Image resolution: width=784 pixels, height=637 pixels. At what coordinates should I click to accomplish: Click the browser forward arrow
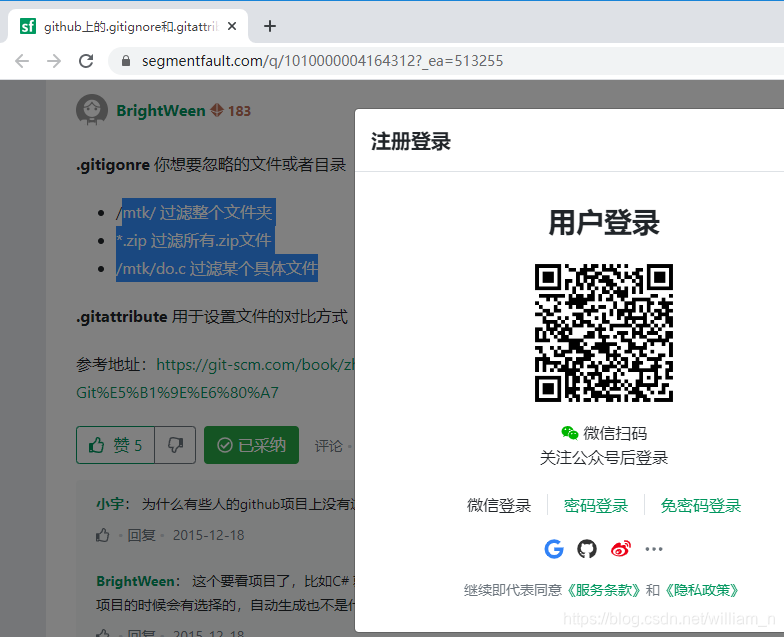click(x=54, y=61)
